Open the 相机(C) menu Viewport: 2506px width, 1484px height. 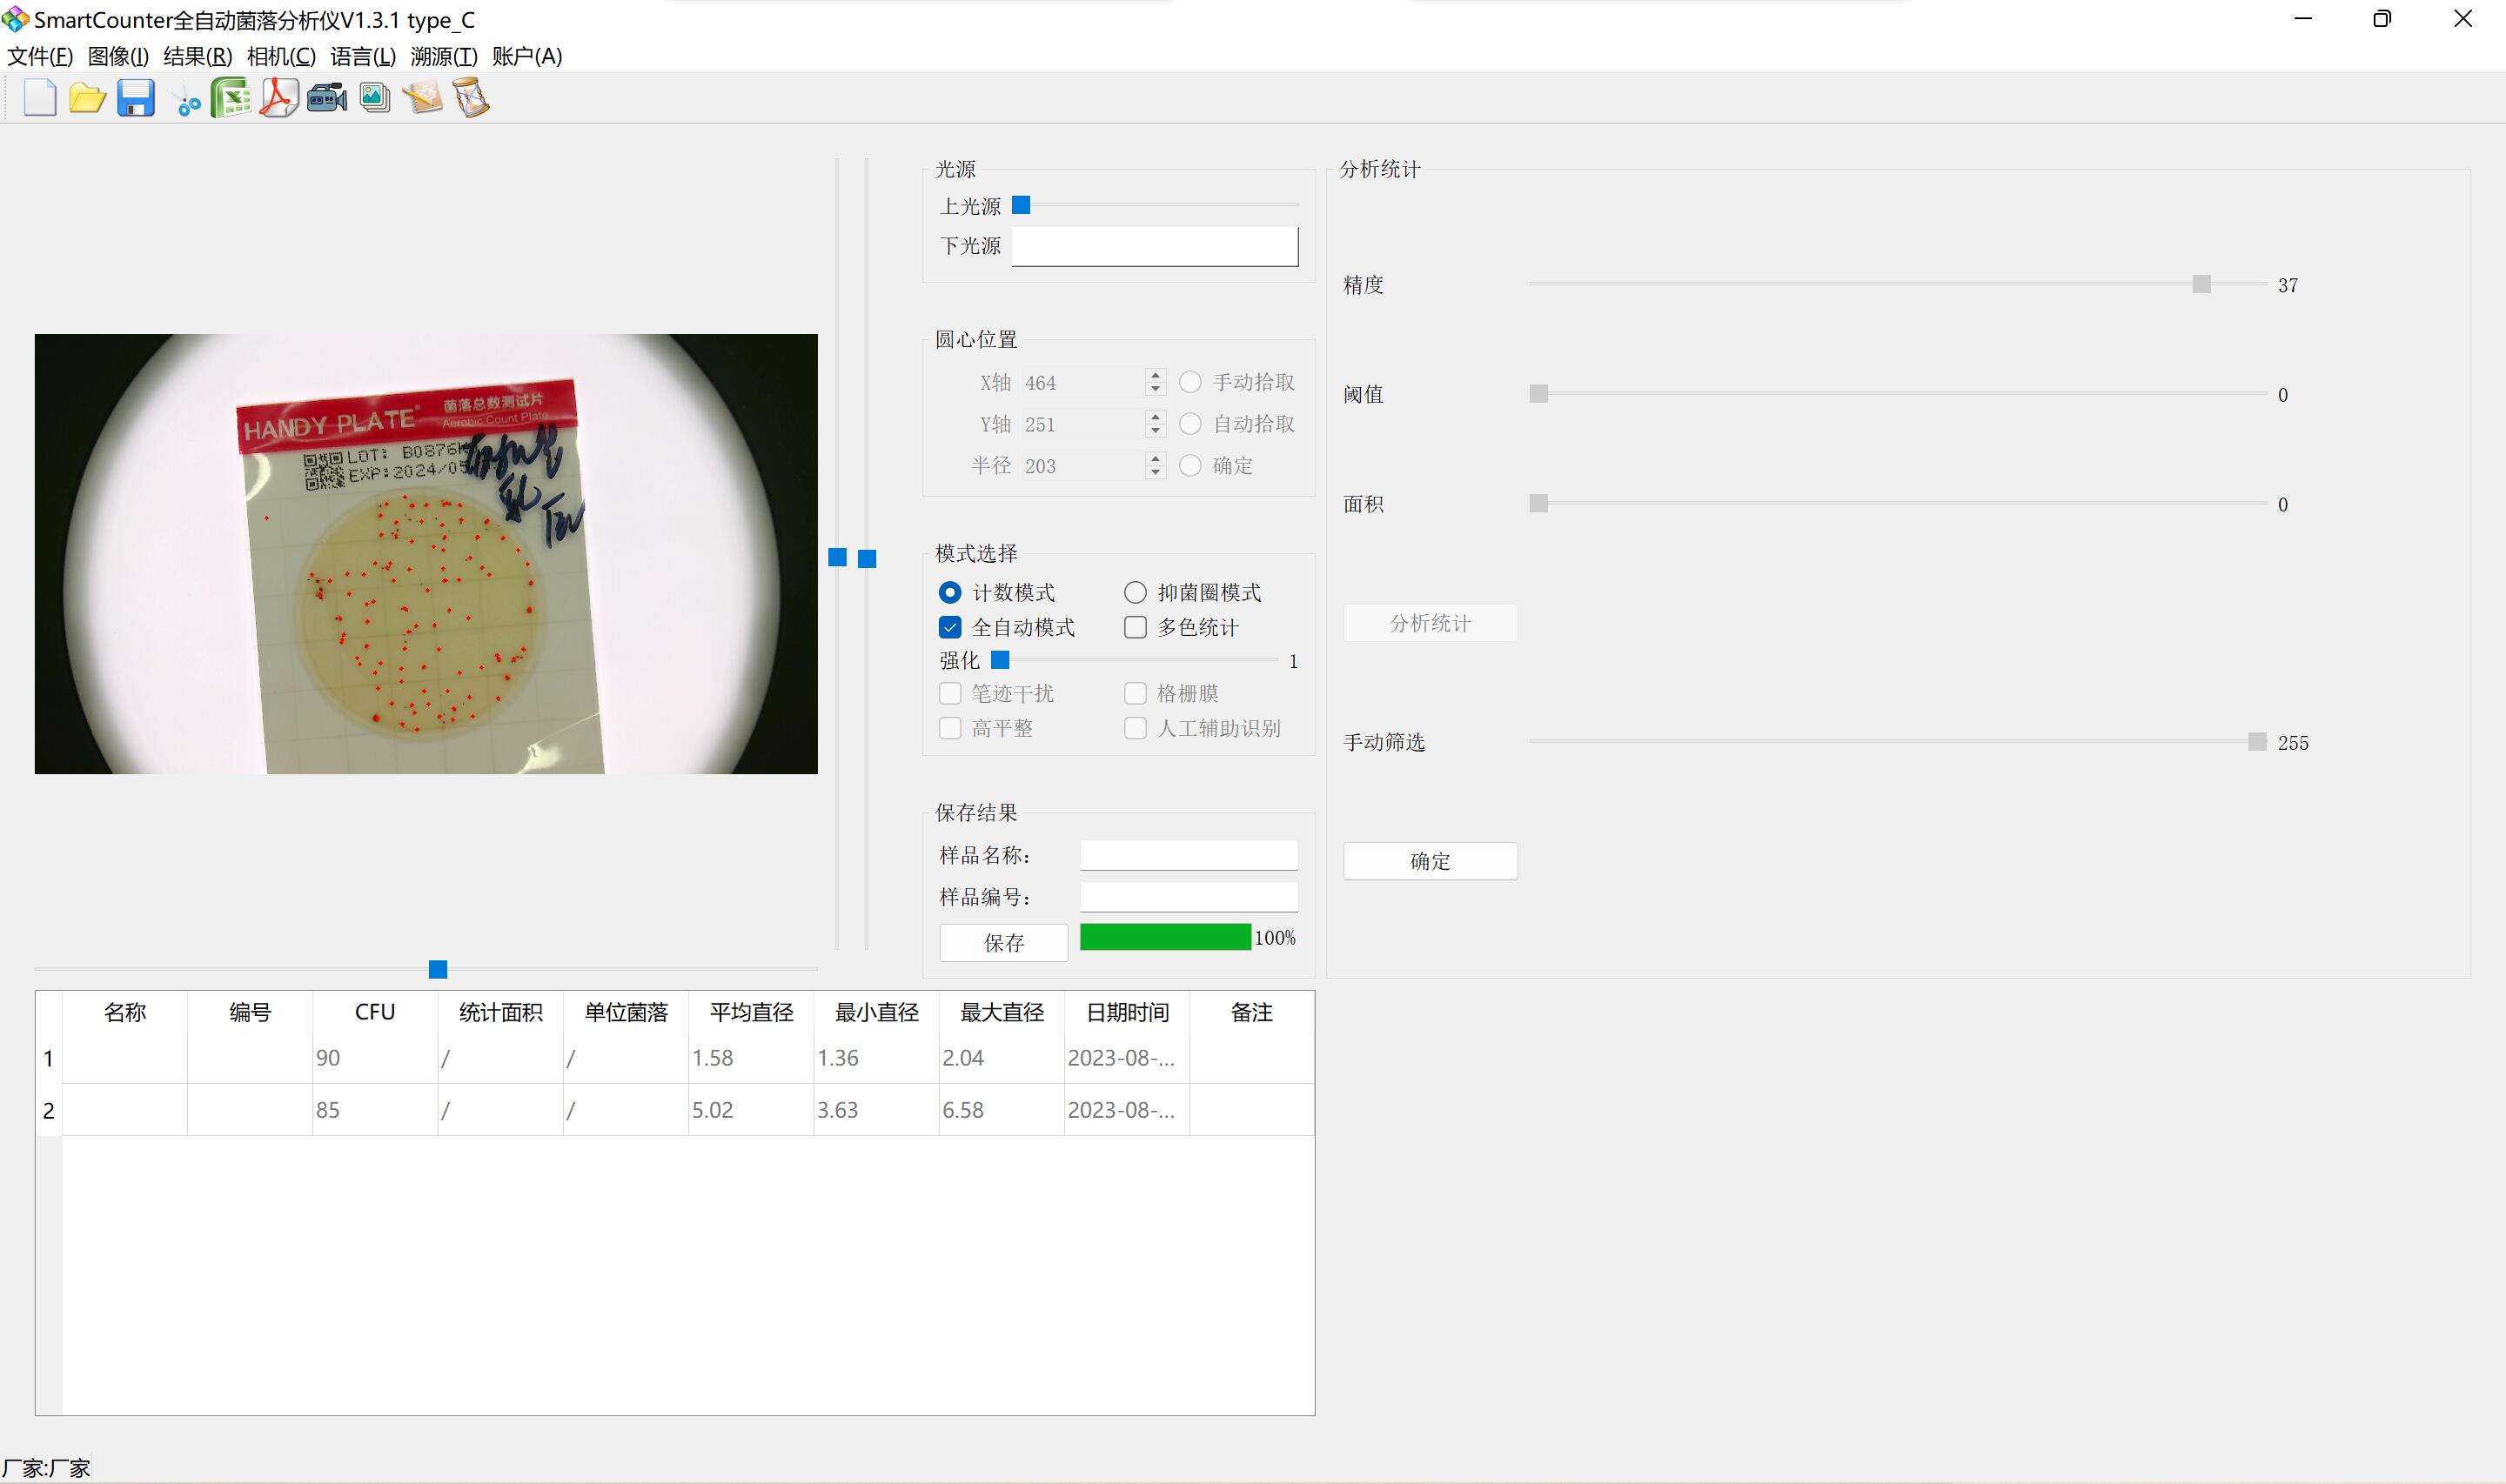(x=281, y=56)
